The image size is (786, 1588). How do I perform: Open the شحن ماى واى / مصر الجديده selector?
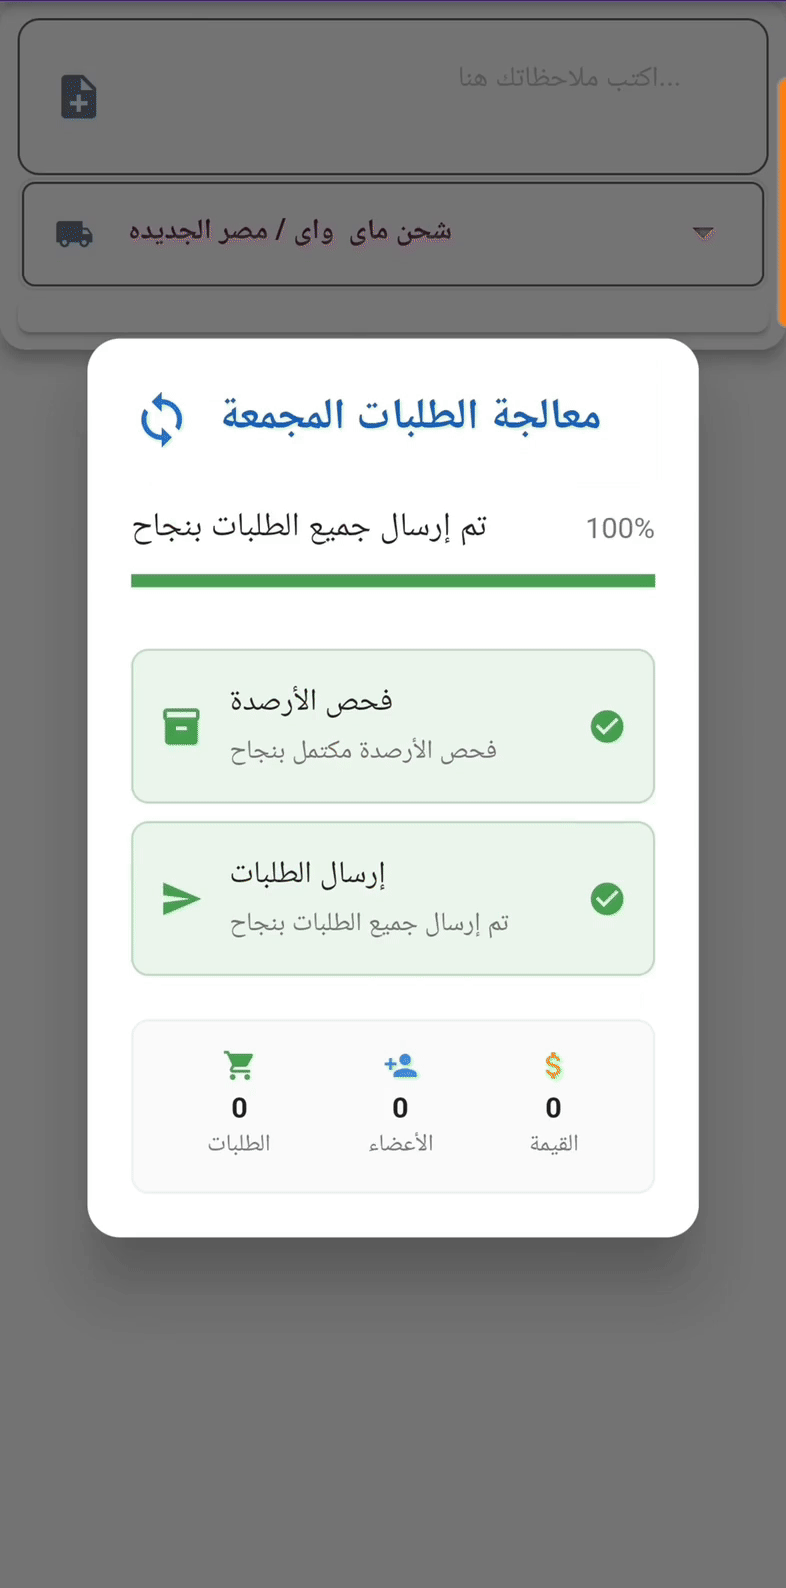tap(290, 232)
